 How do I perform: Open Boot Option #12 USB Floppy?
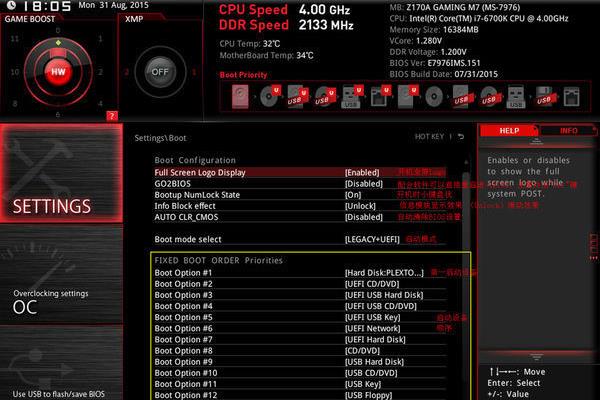(x=368, y=395)
